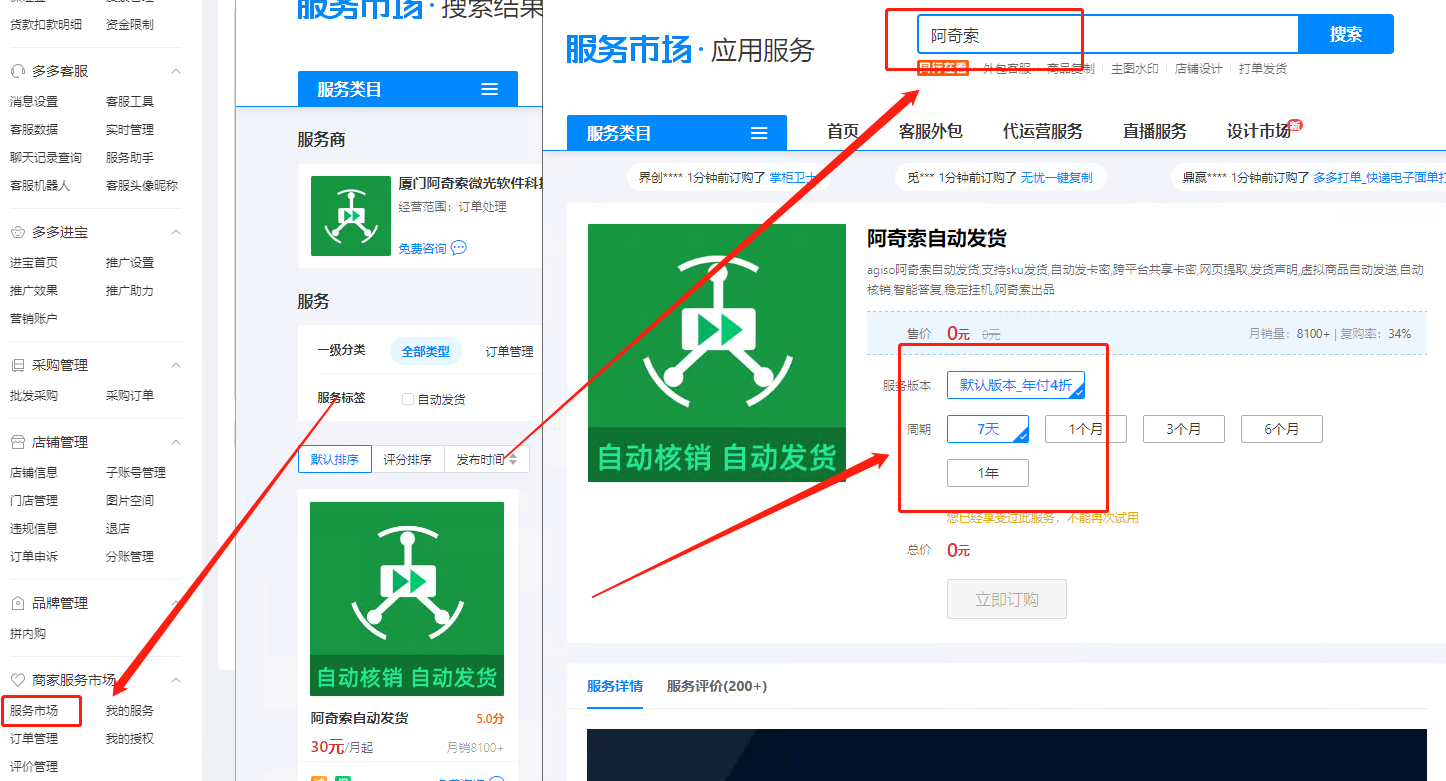
Task: Click the 商家服务市场 heart icon
Action: tap(18, 680)
